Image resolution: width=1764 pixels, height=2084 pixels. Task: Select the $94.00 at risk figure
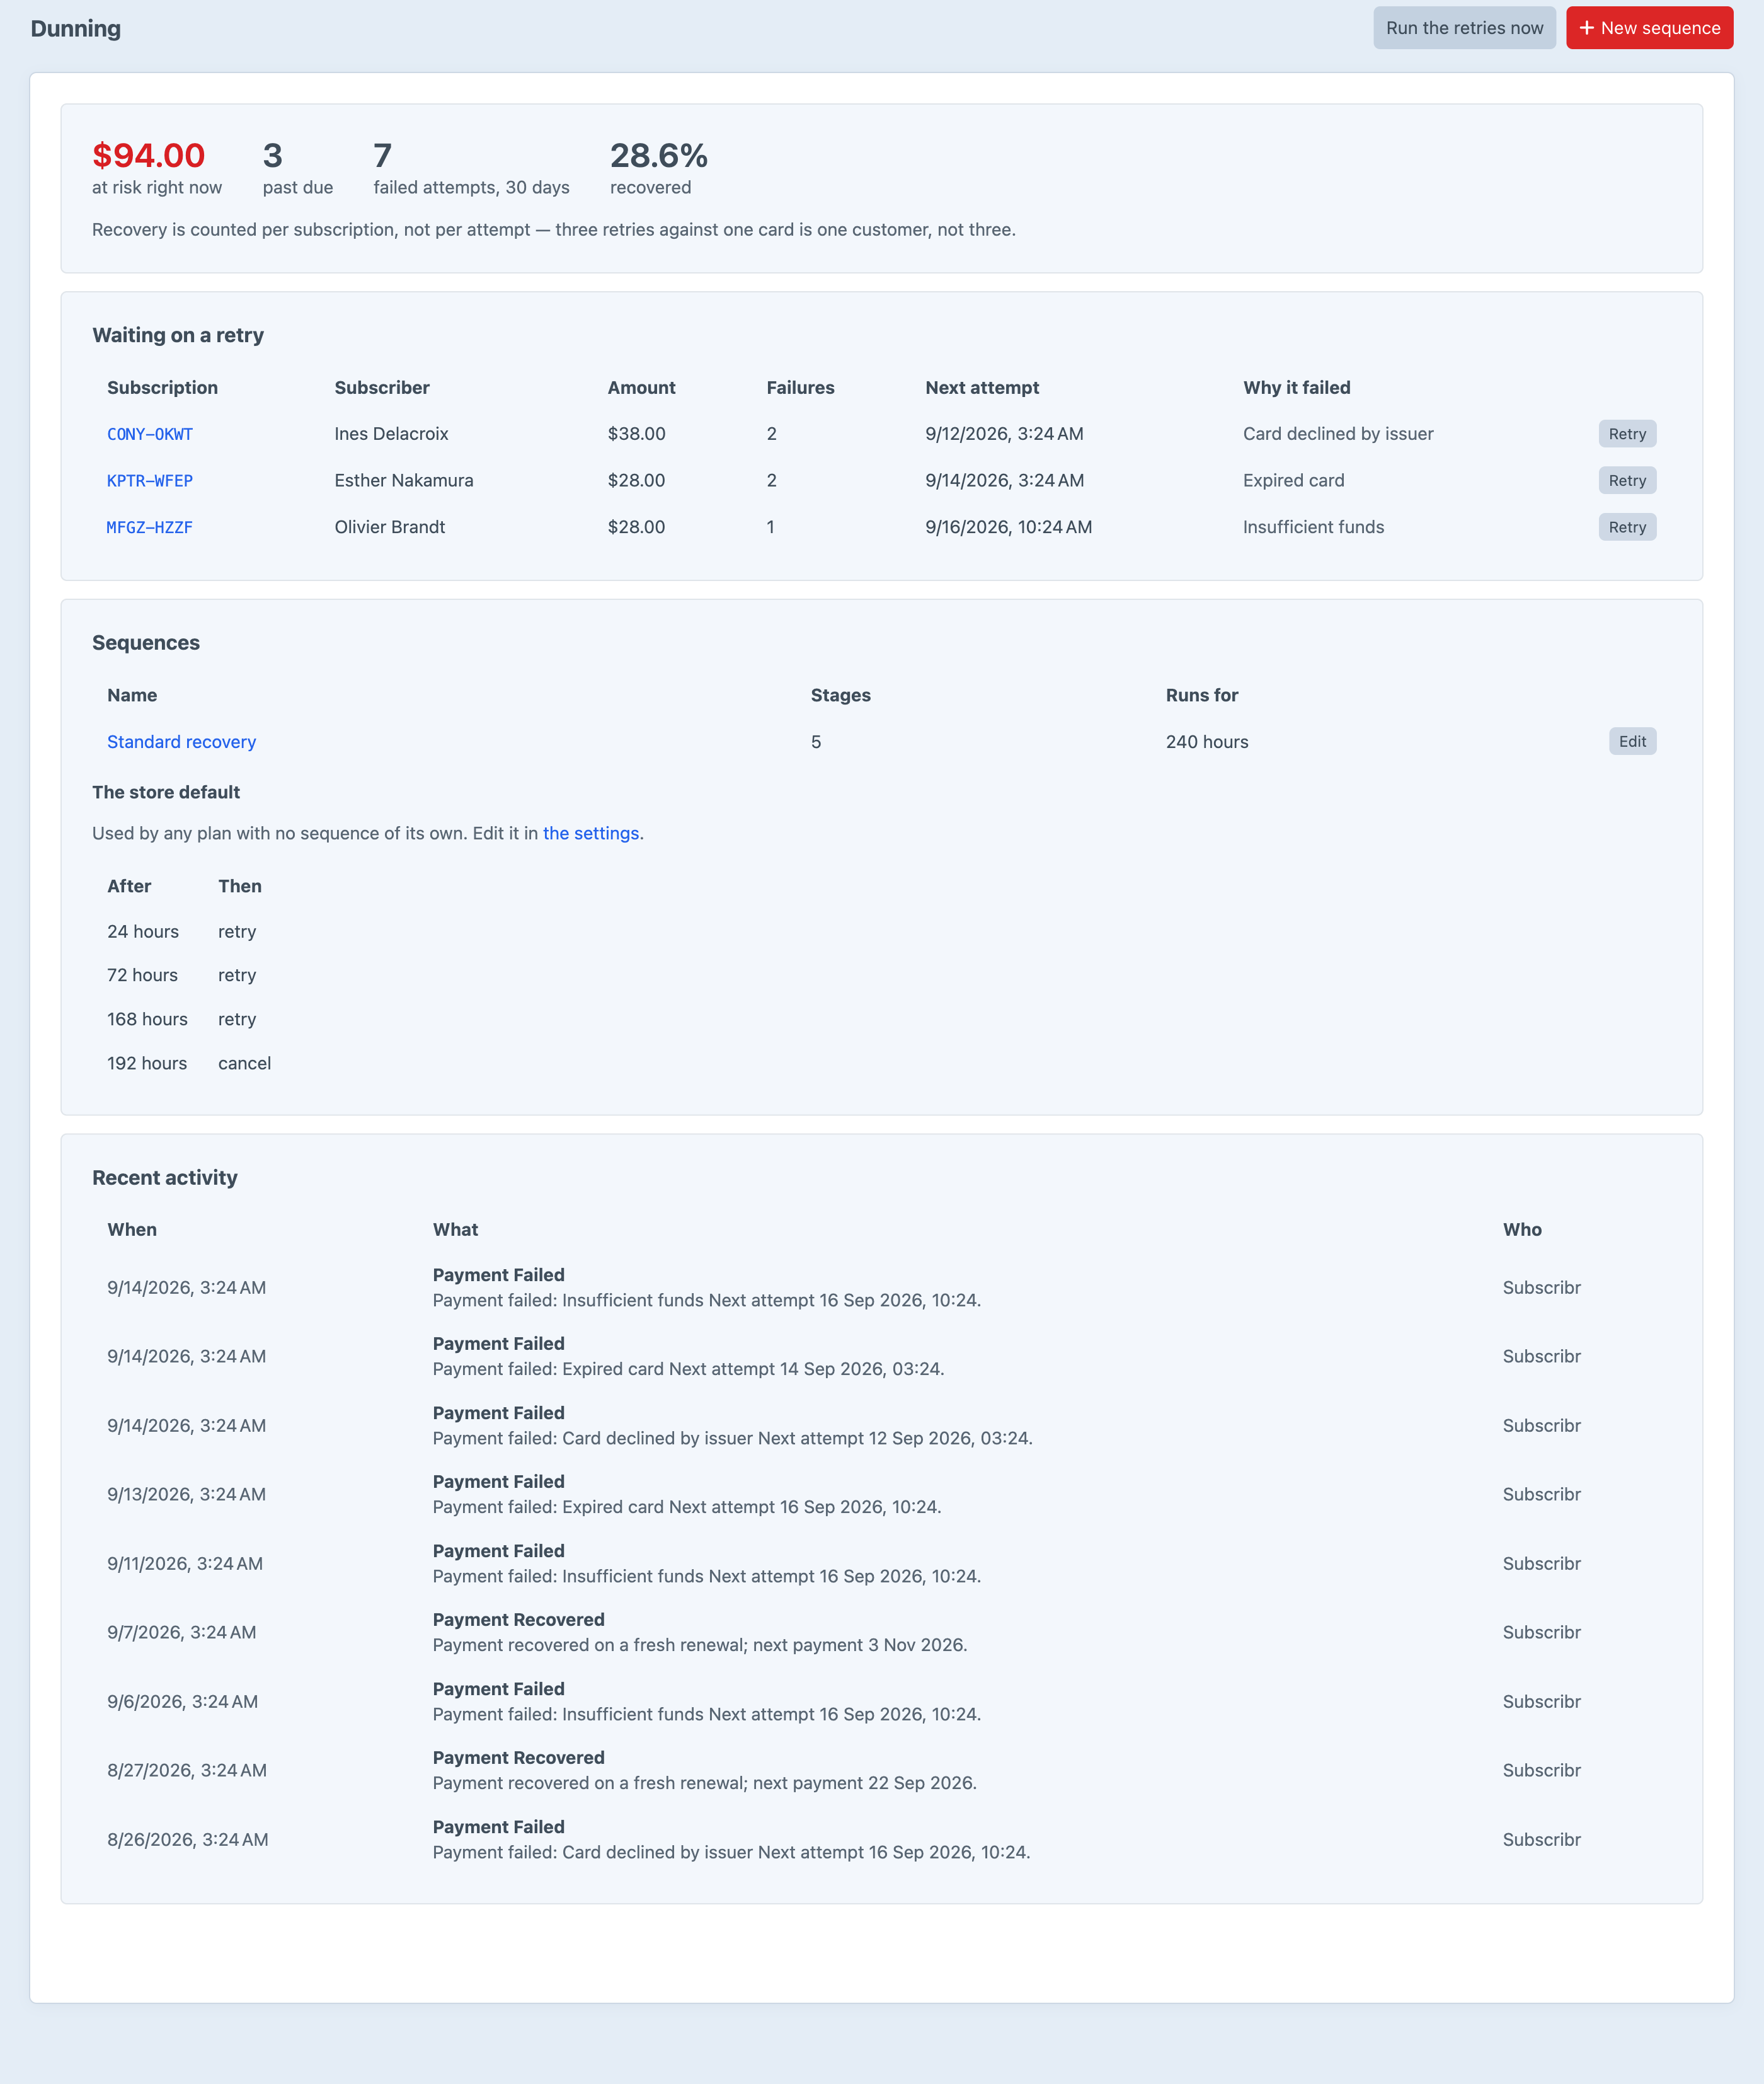coord(148,155)
